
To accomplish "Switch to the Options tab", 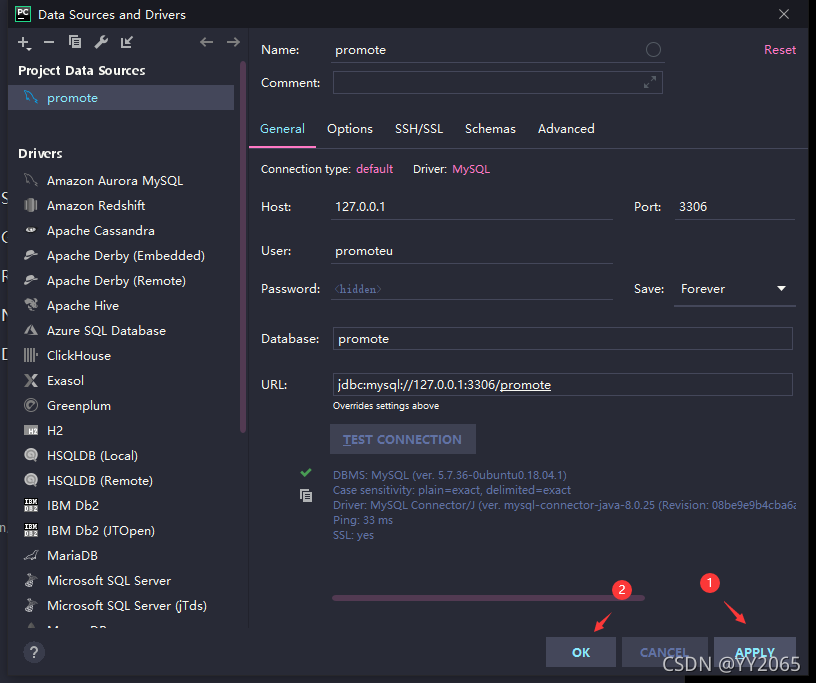I will [x=350, y=129].
